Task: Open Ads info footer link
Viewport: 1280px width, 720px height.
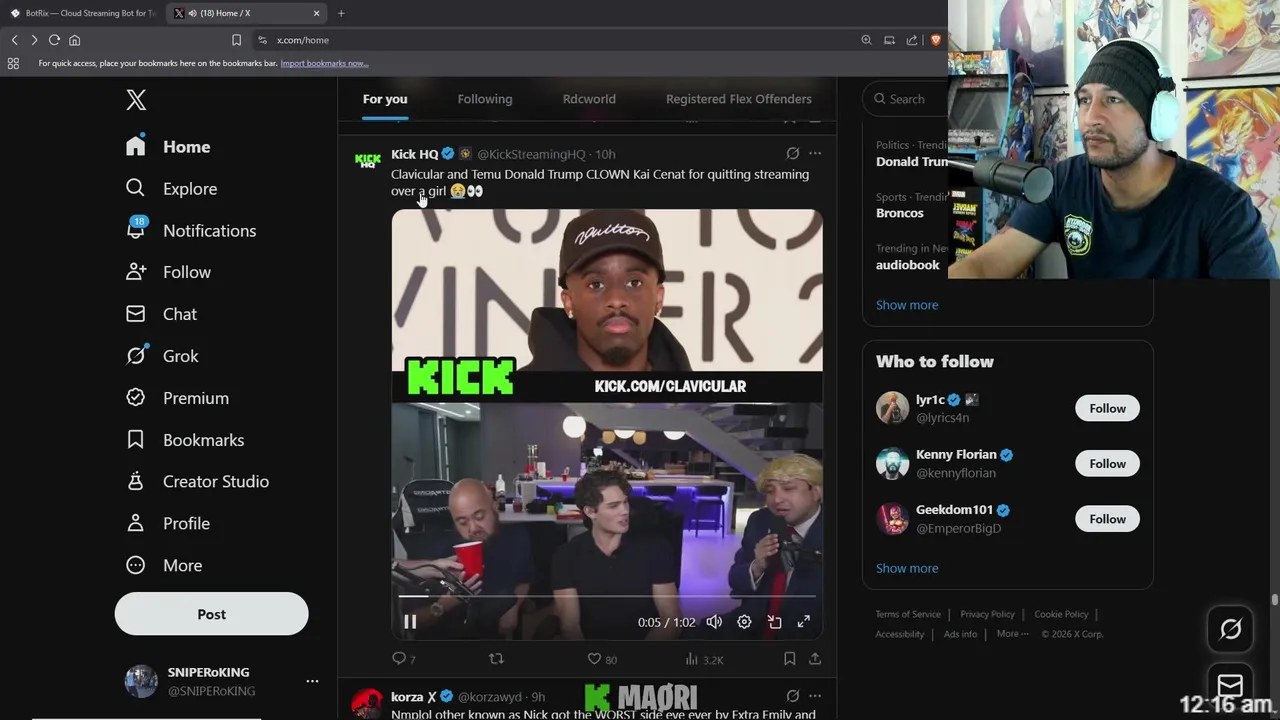Action: (960, 634)
